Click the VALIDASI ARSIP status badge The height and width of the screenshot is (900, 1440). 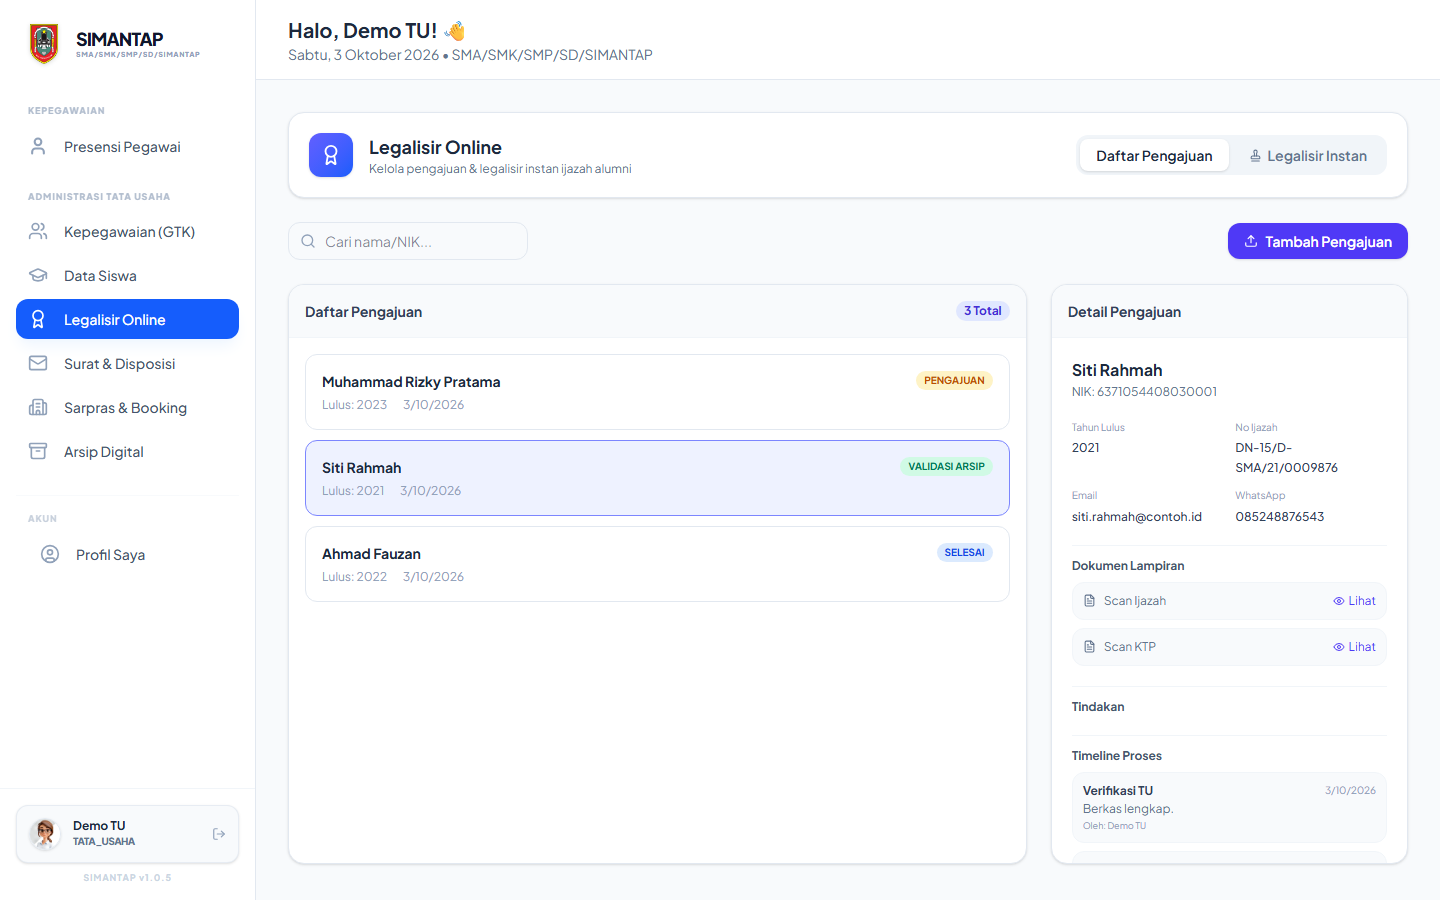click(946, 466)
